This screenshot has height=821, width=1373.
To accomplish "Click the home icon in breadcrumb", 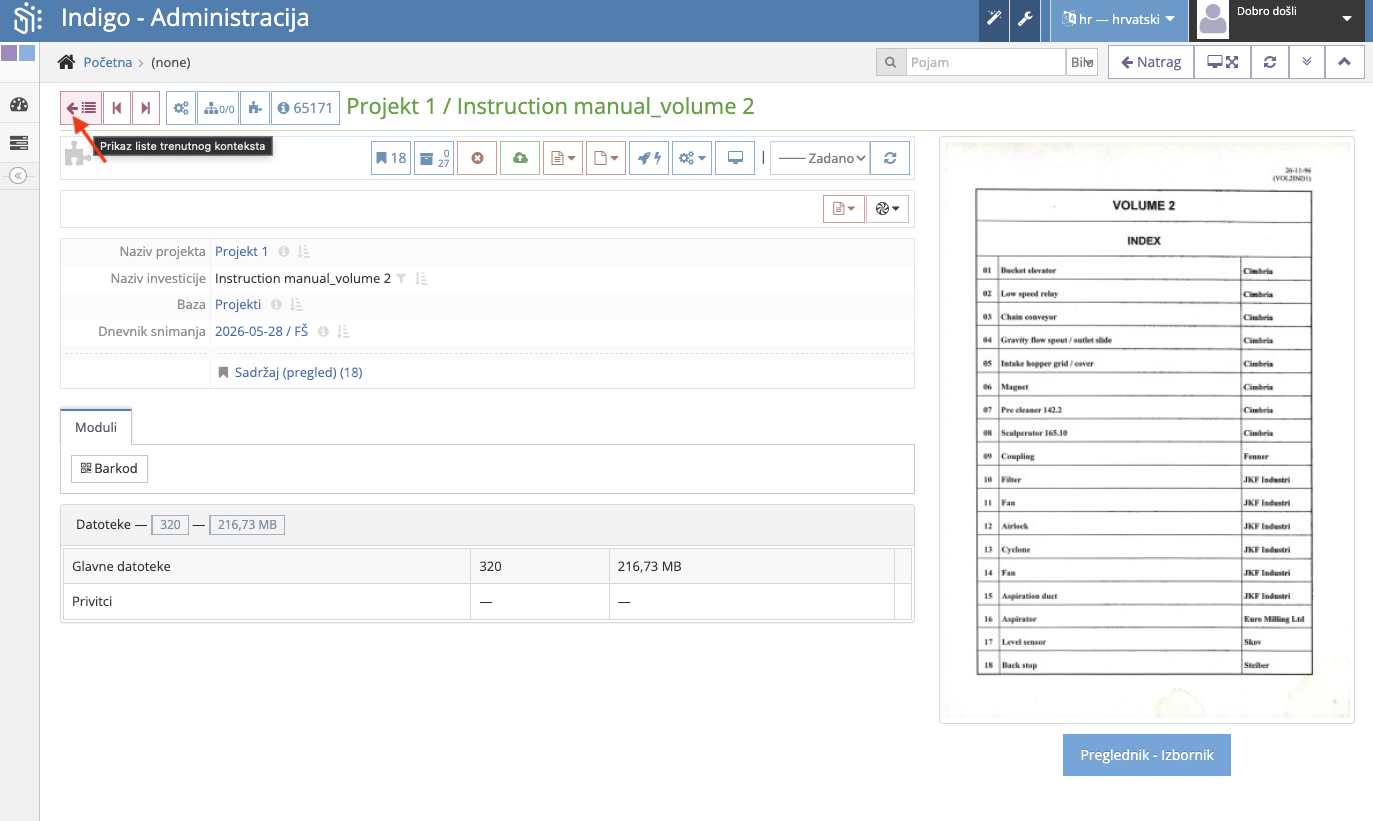I will coord(66,62).
